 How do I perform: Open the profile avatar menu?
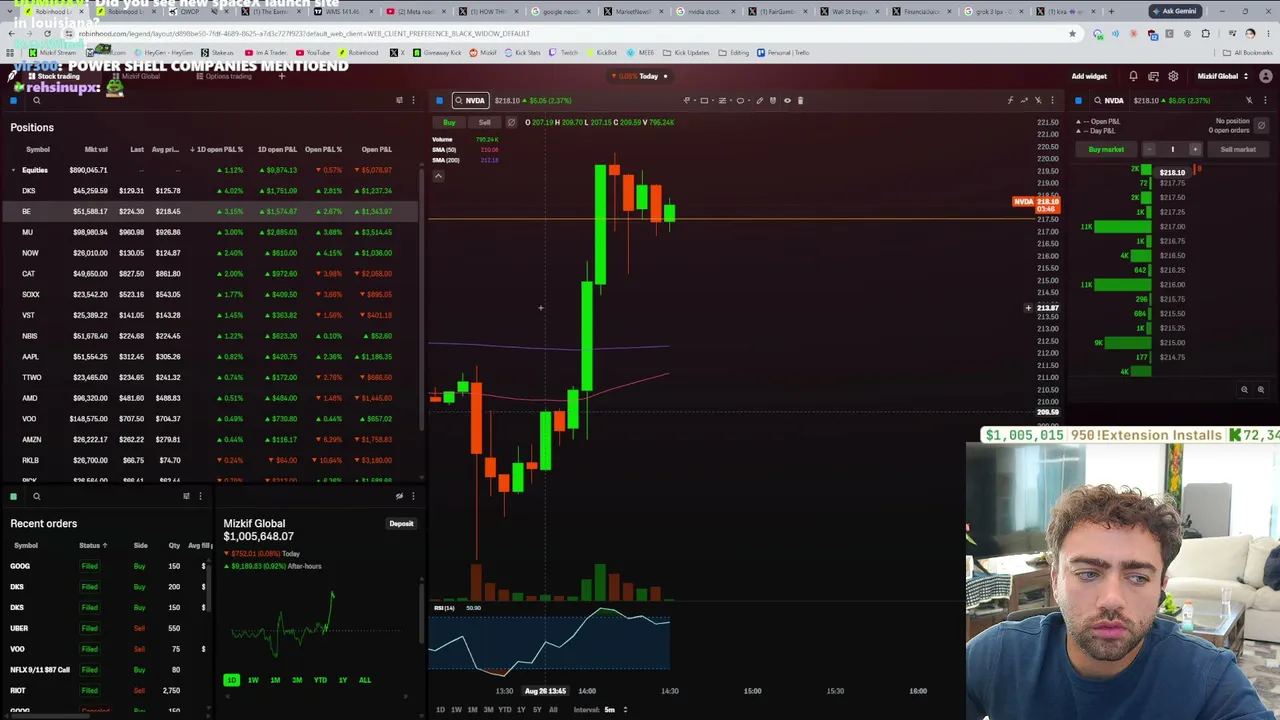point(1264,76)
